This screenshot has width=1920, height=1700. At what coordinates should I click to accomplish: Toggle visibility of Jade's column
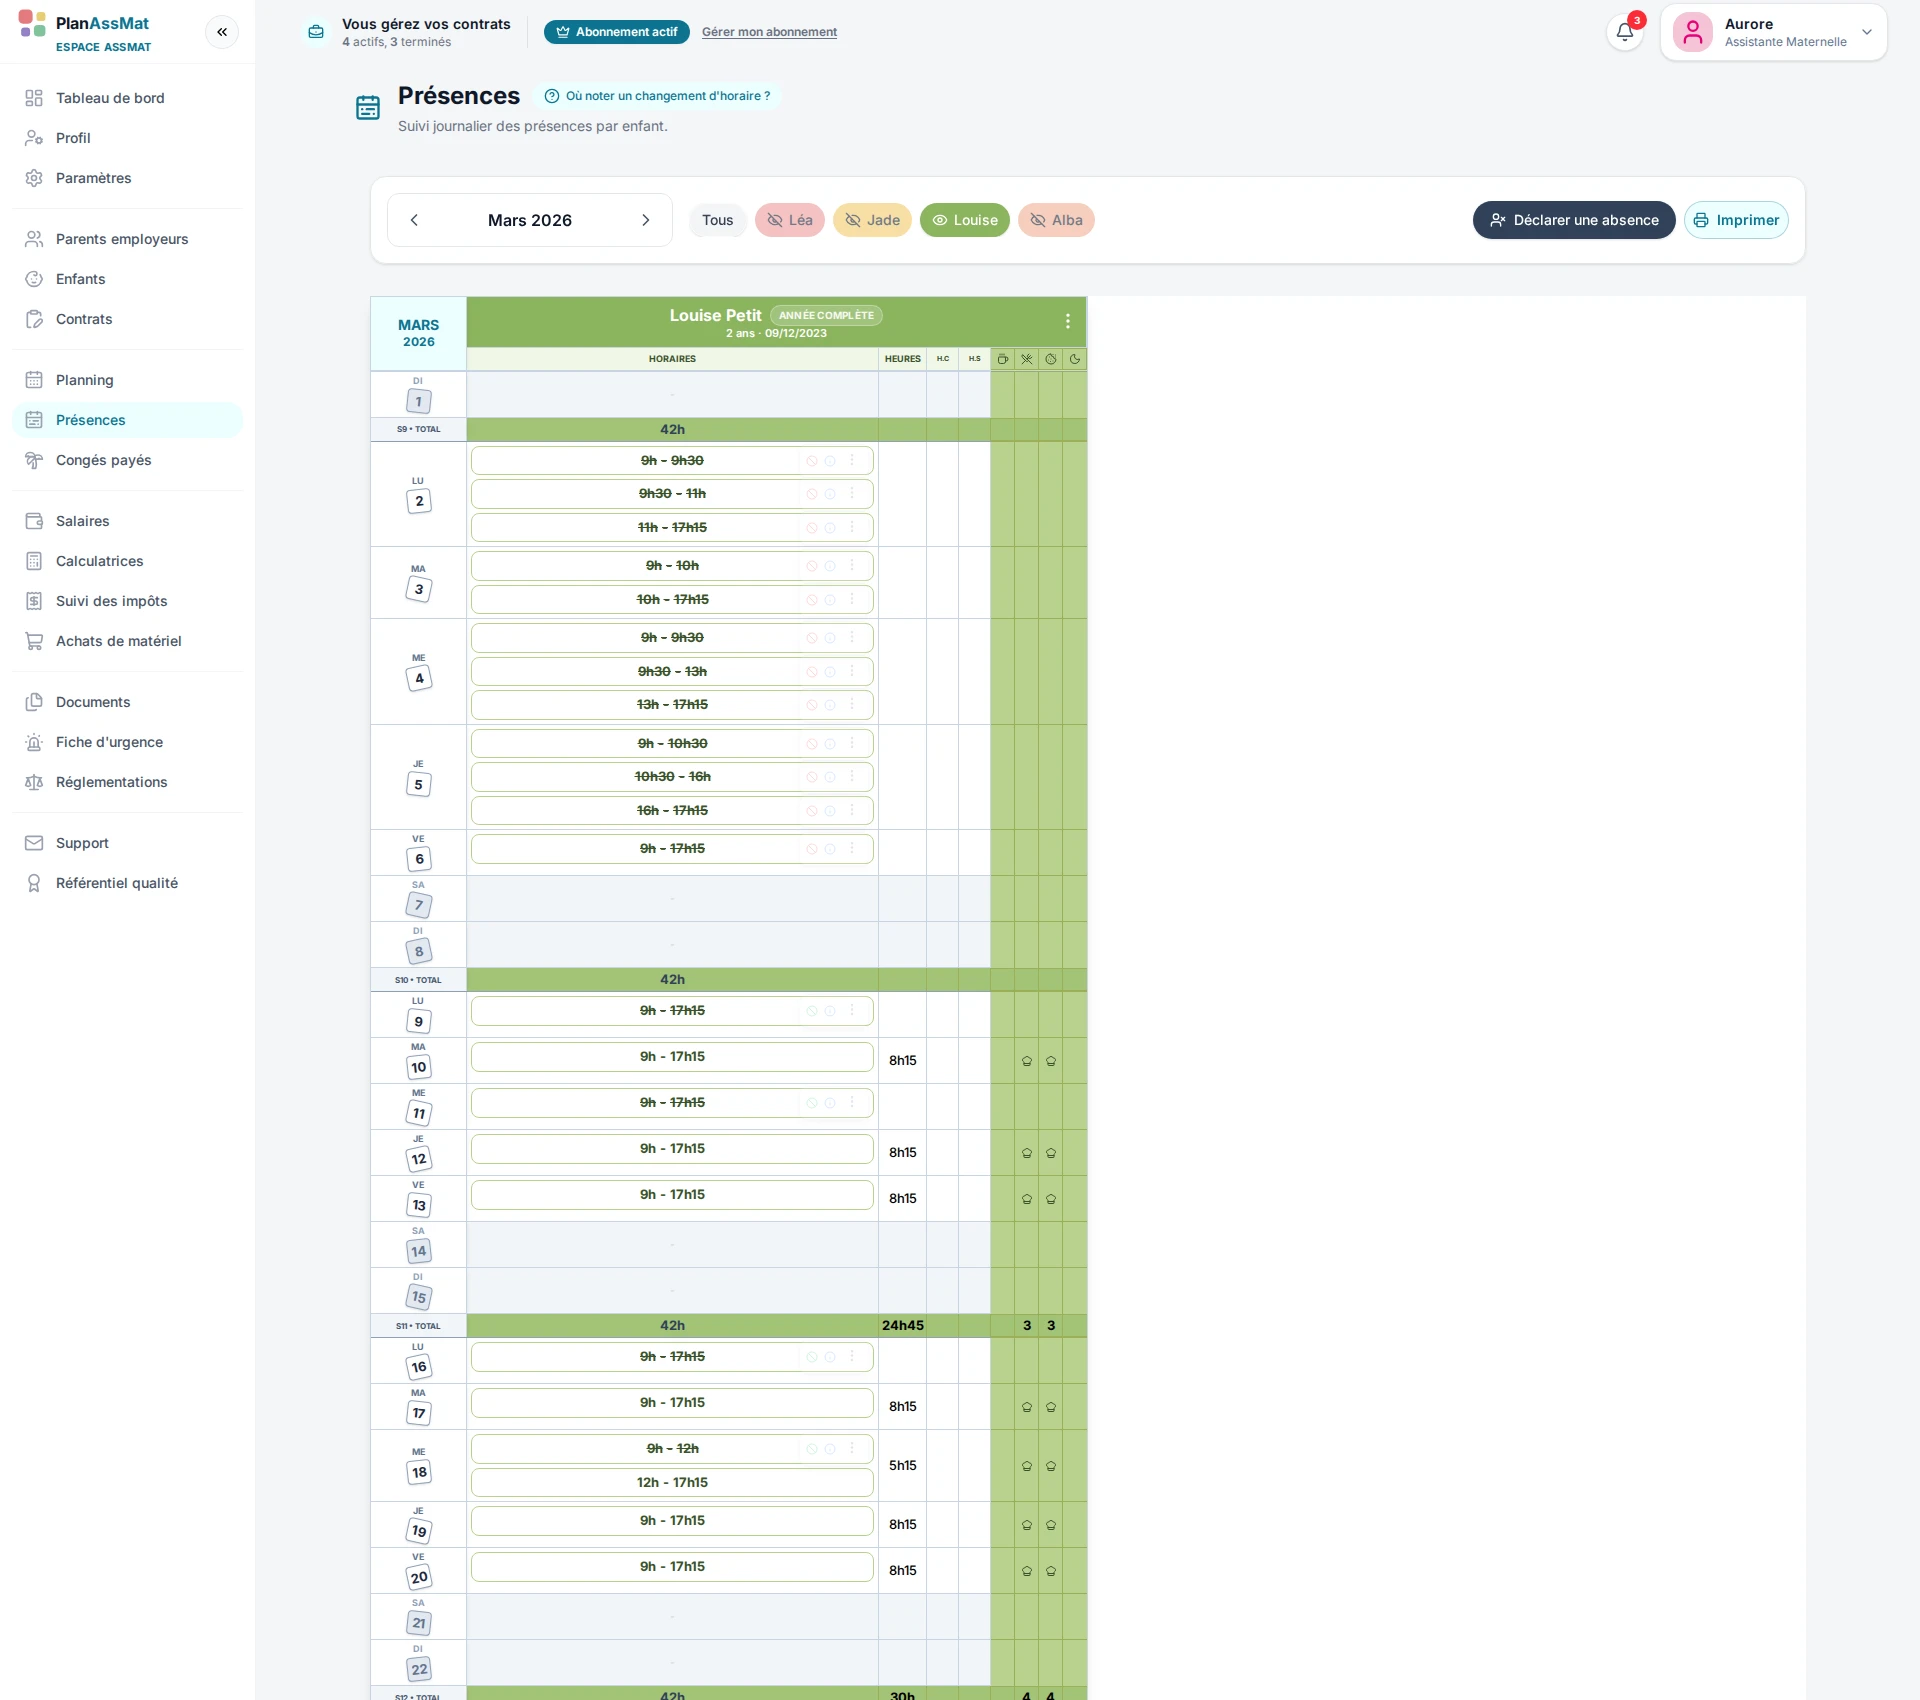(872, 220)
